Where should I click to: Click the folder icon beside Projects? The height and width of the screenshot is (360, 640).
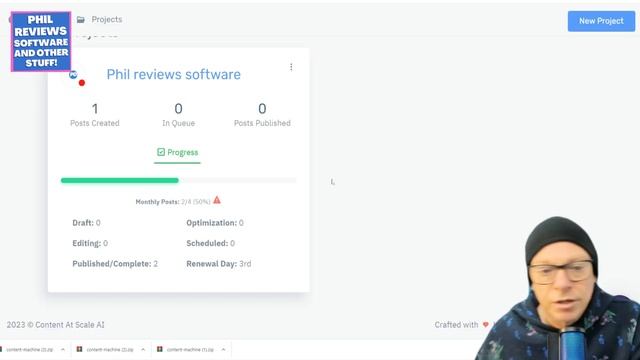81,20
